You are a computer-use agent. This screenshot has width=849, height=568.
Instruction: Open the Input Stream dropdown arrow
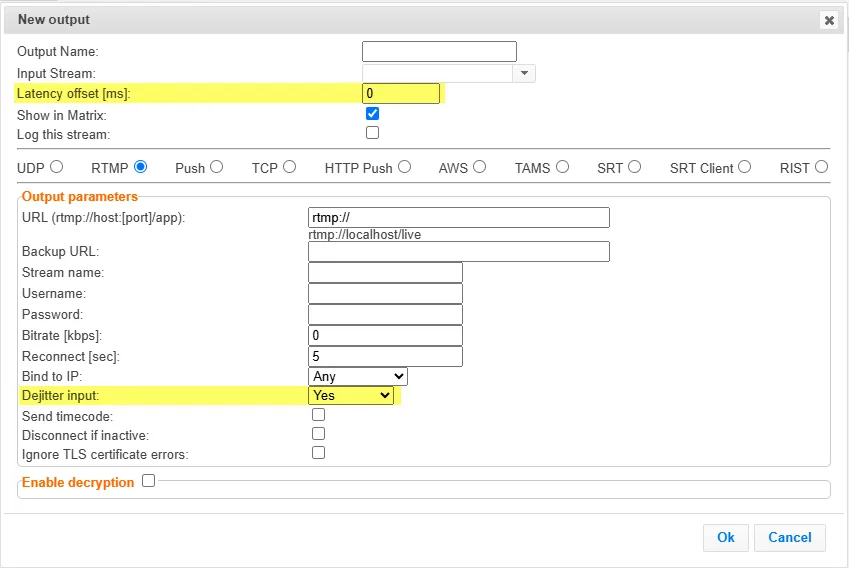click(524, 73)
